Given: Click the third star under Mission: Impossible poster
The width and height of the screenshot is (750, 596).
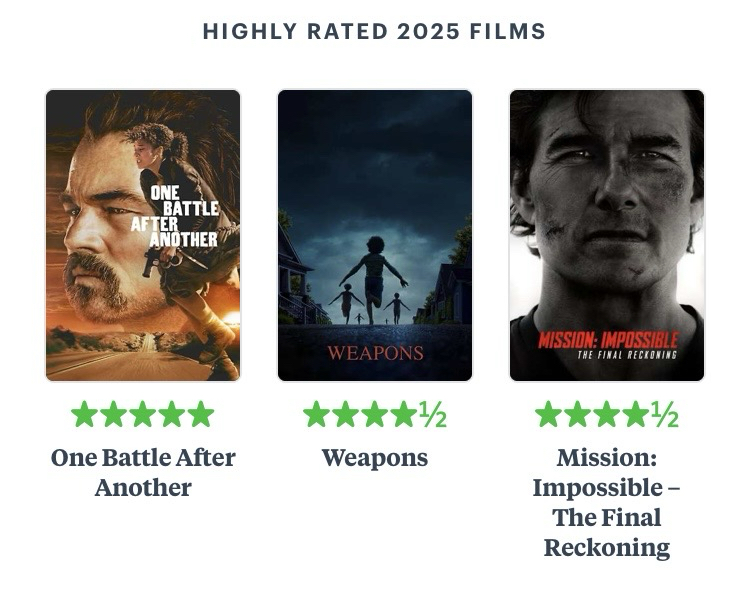Looking at the screenshot, I should point(607,414).
